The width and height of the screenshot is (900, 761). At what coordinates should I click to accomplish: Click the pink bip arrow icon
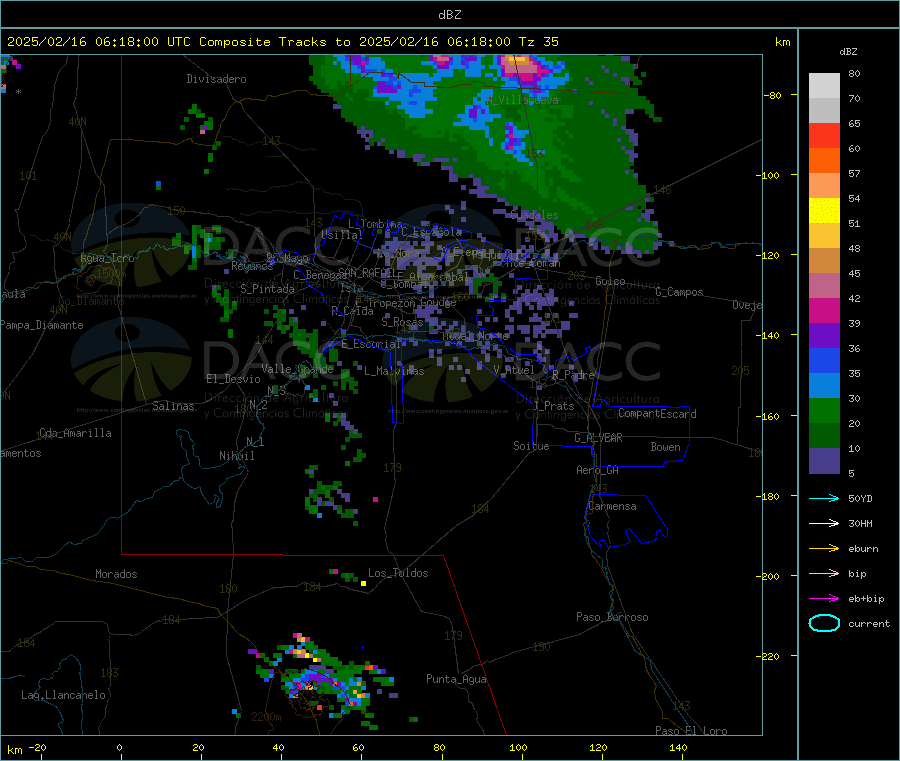pyautogui.click(x=824, y=573)
